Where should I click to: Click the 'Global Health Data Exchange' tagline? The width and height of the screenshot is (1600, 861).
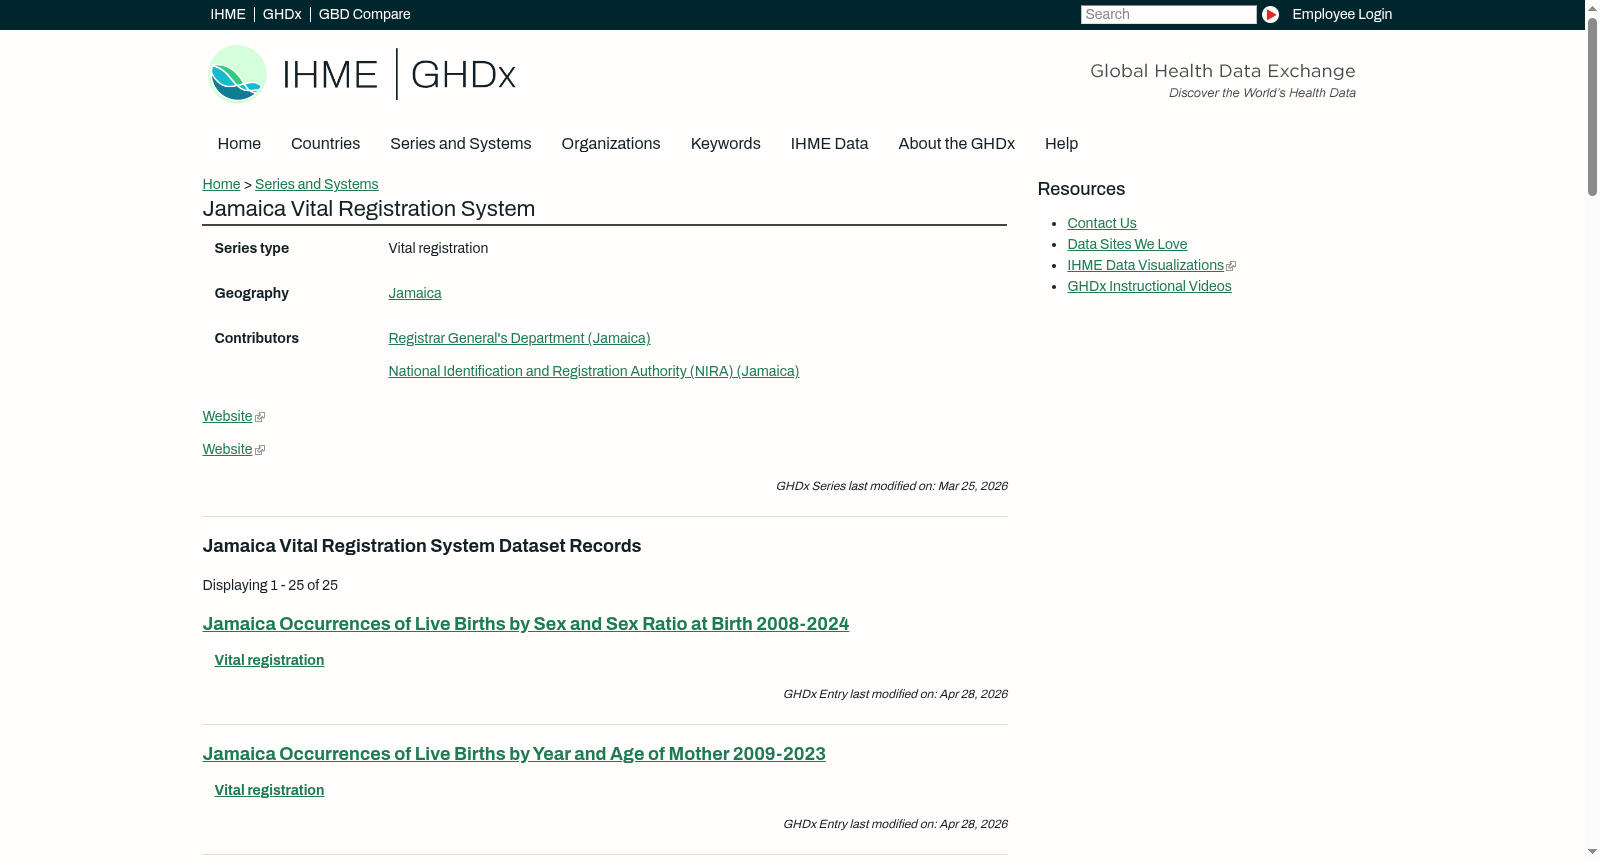[1222, 71]
